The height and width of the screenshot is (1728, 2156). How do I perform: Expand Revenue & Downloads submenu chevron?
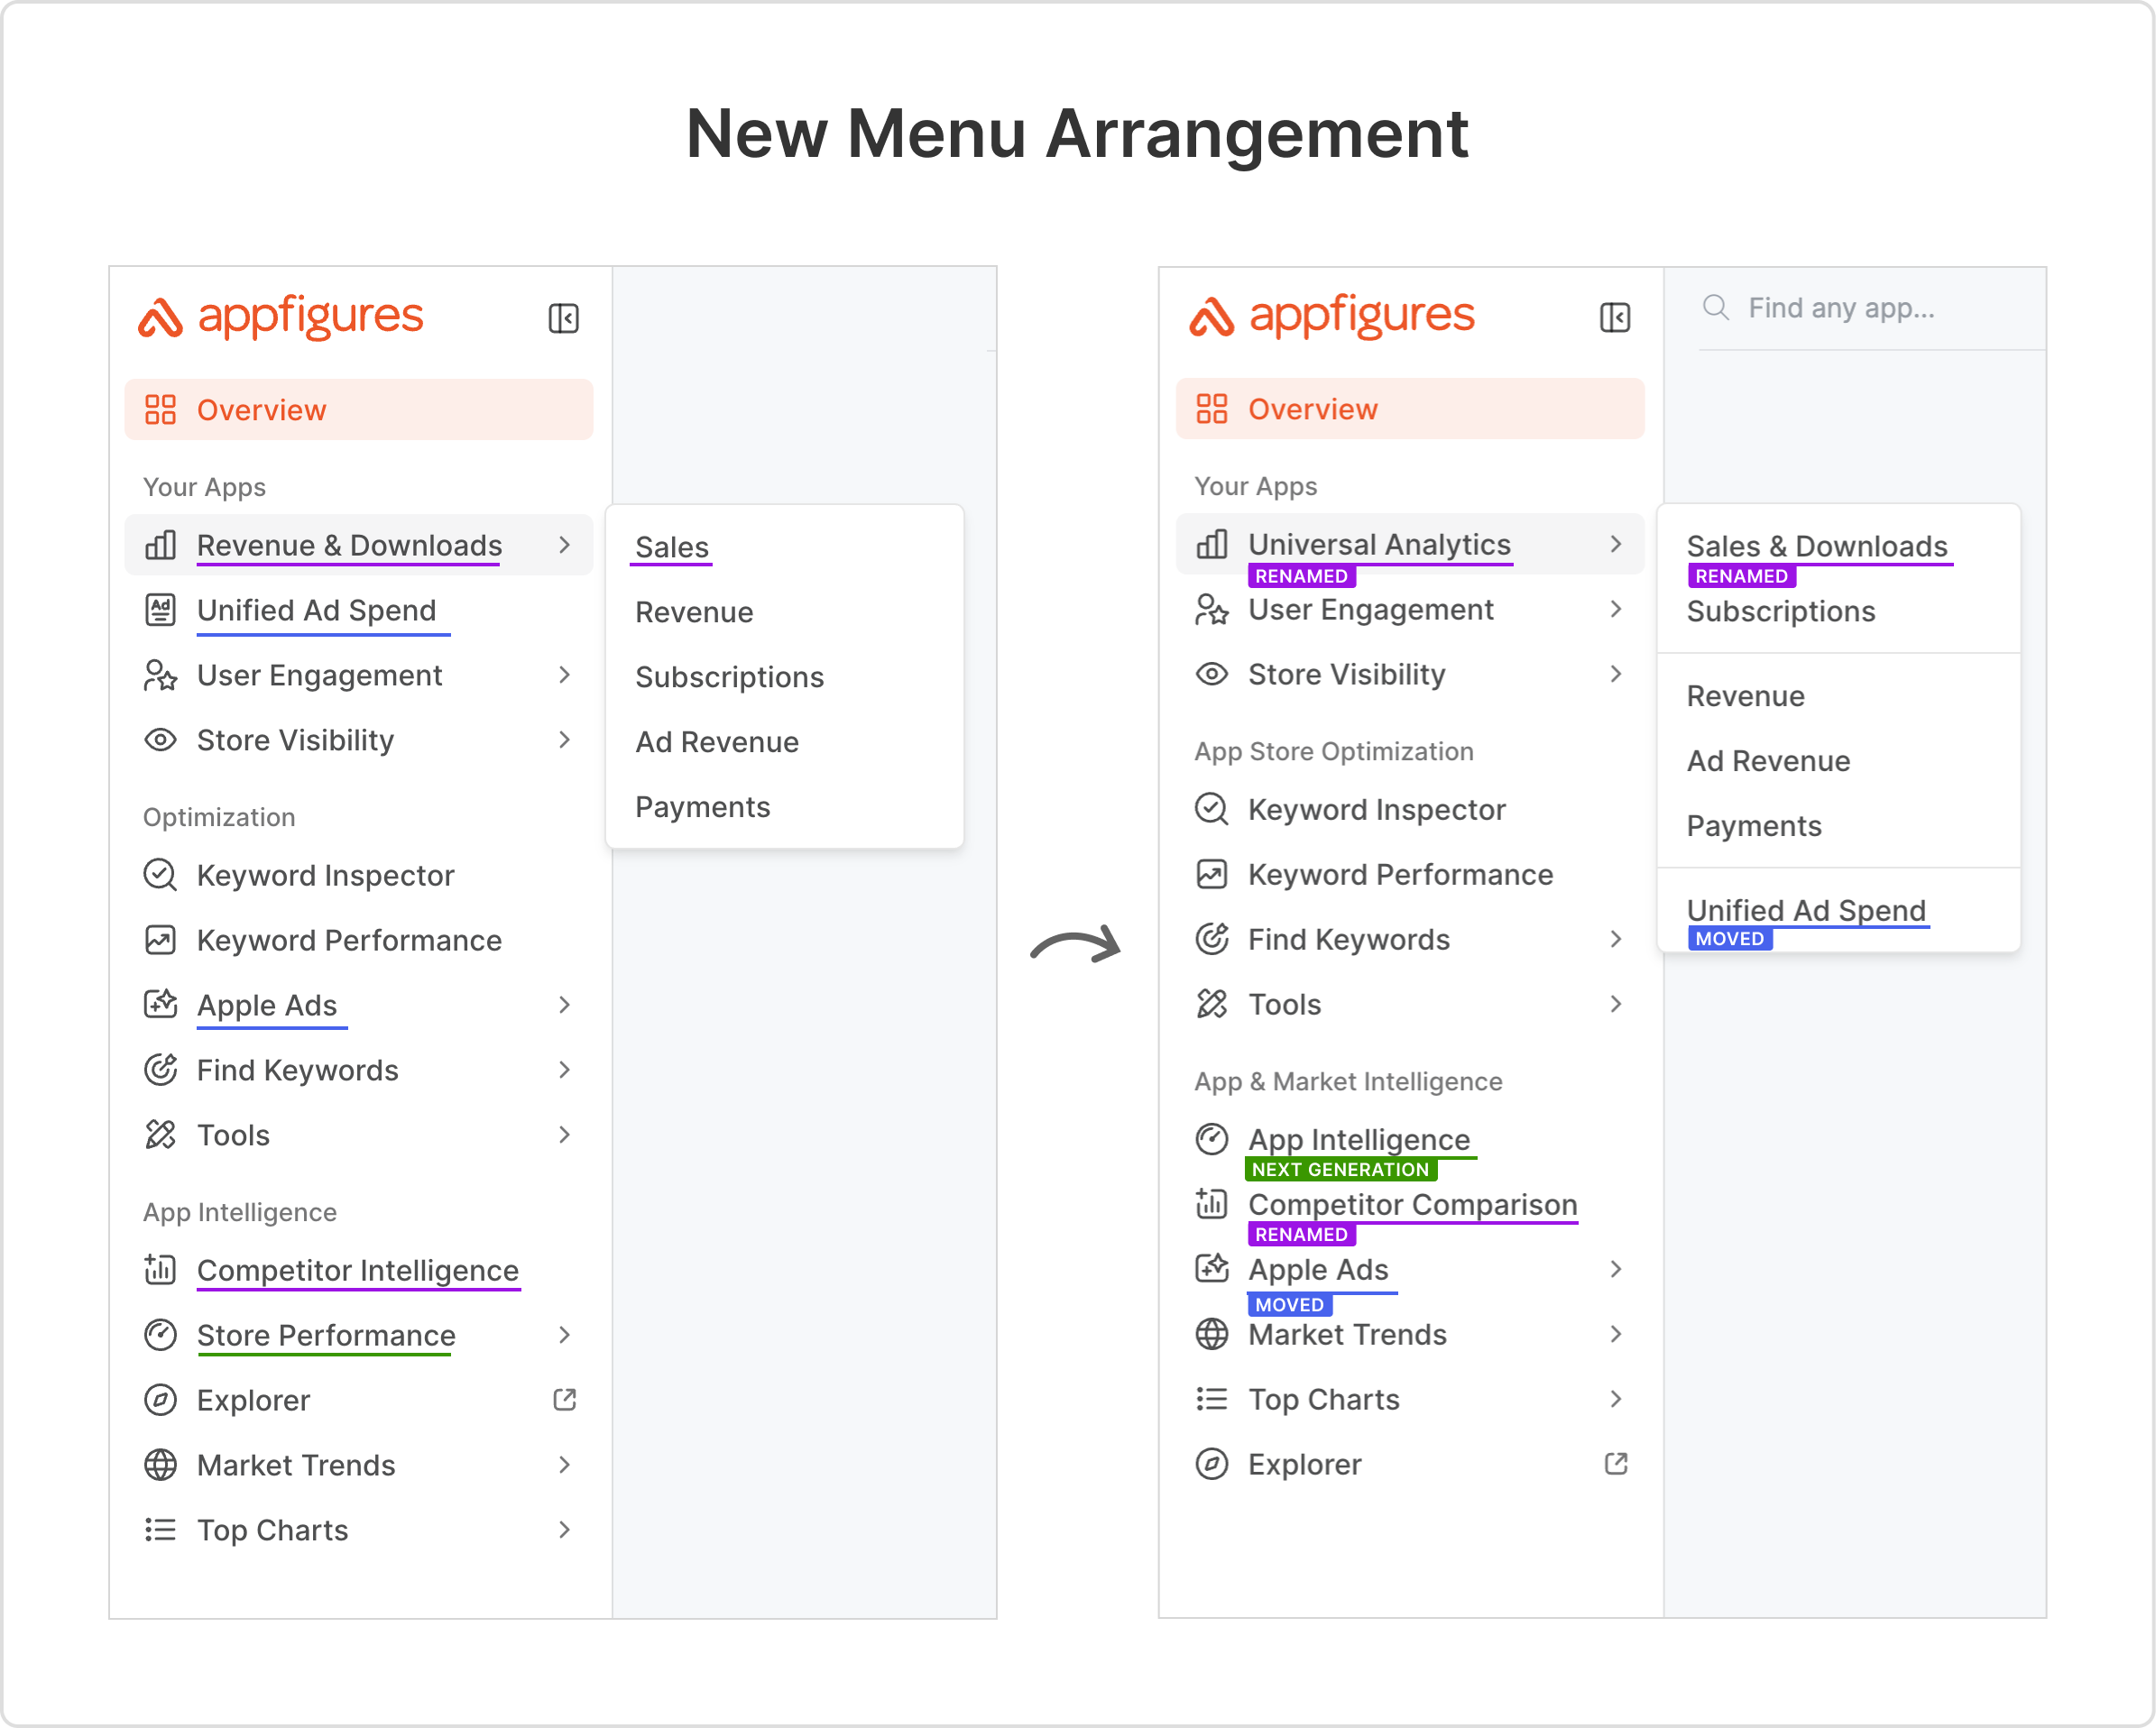coord(564,545)
